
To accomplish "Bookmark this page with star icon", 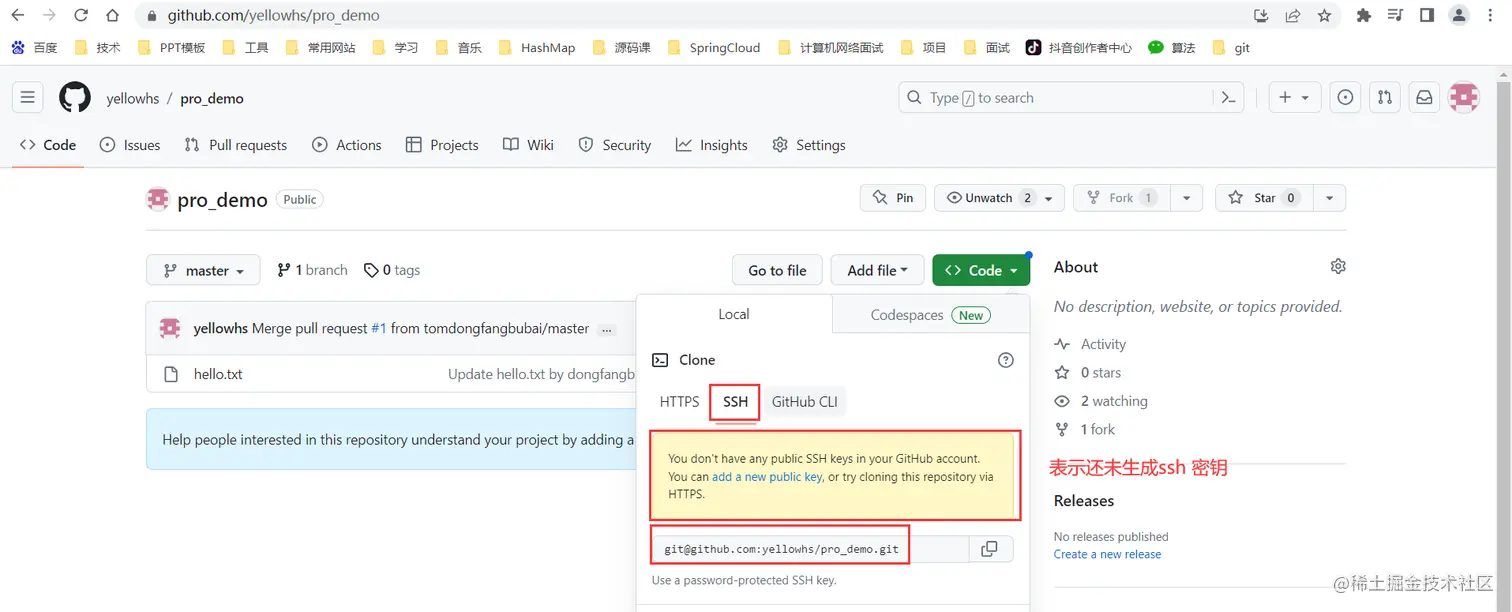I will (x=1324, y=15).
